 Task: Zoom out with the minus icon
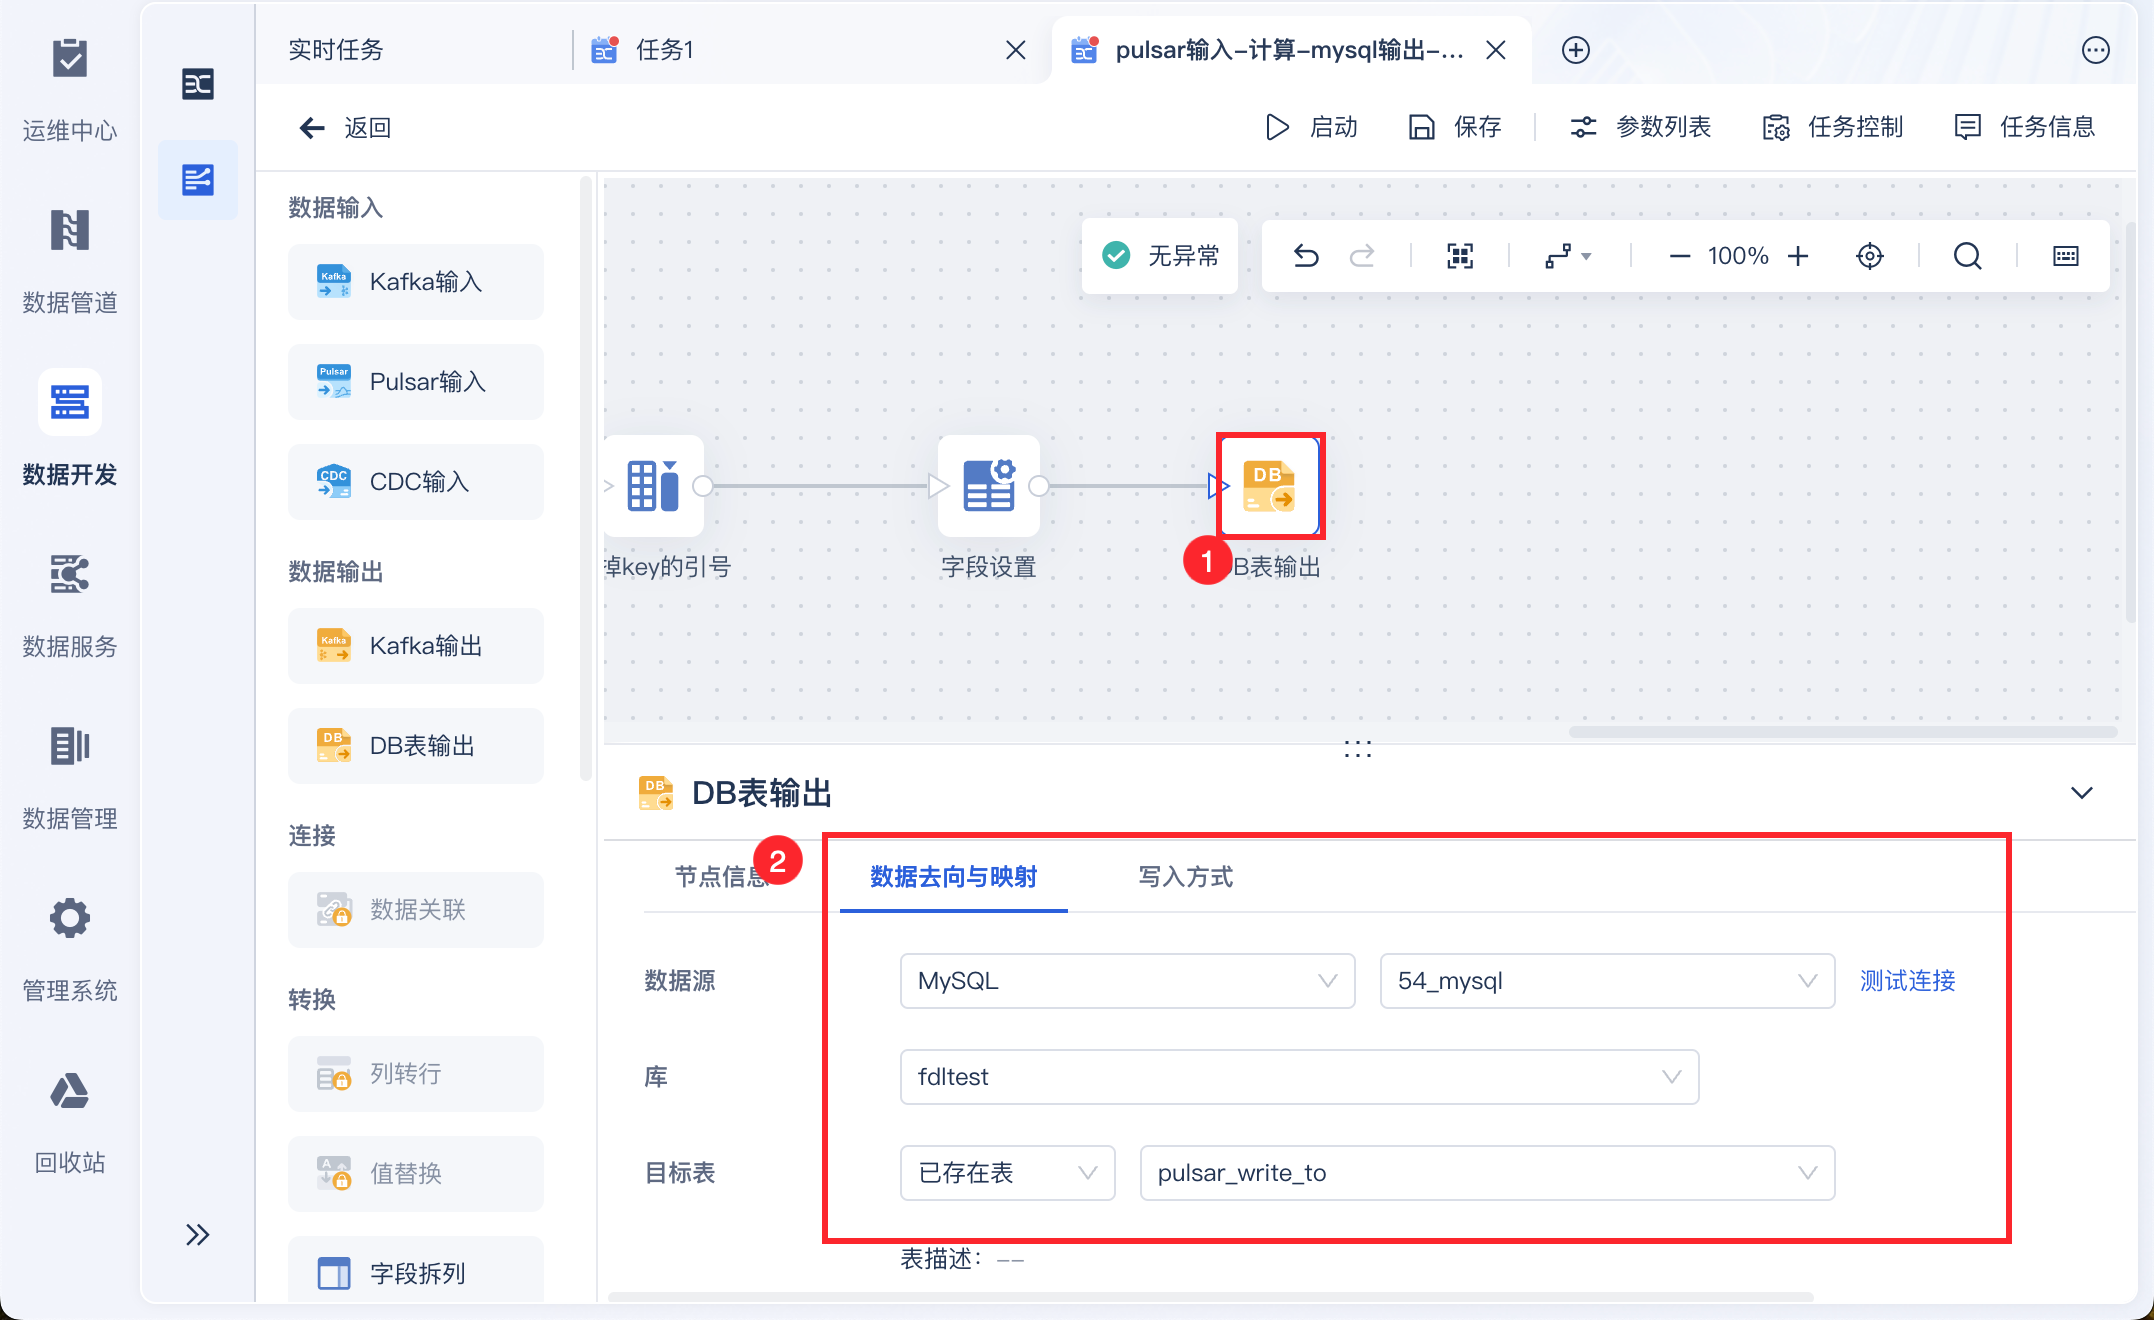point(1679,256)
